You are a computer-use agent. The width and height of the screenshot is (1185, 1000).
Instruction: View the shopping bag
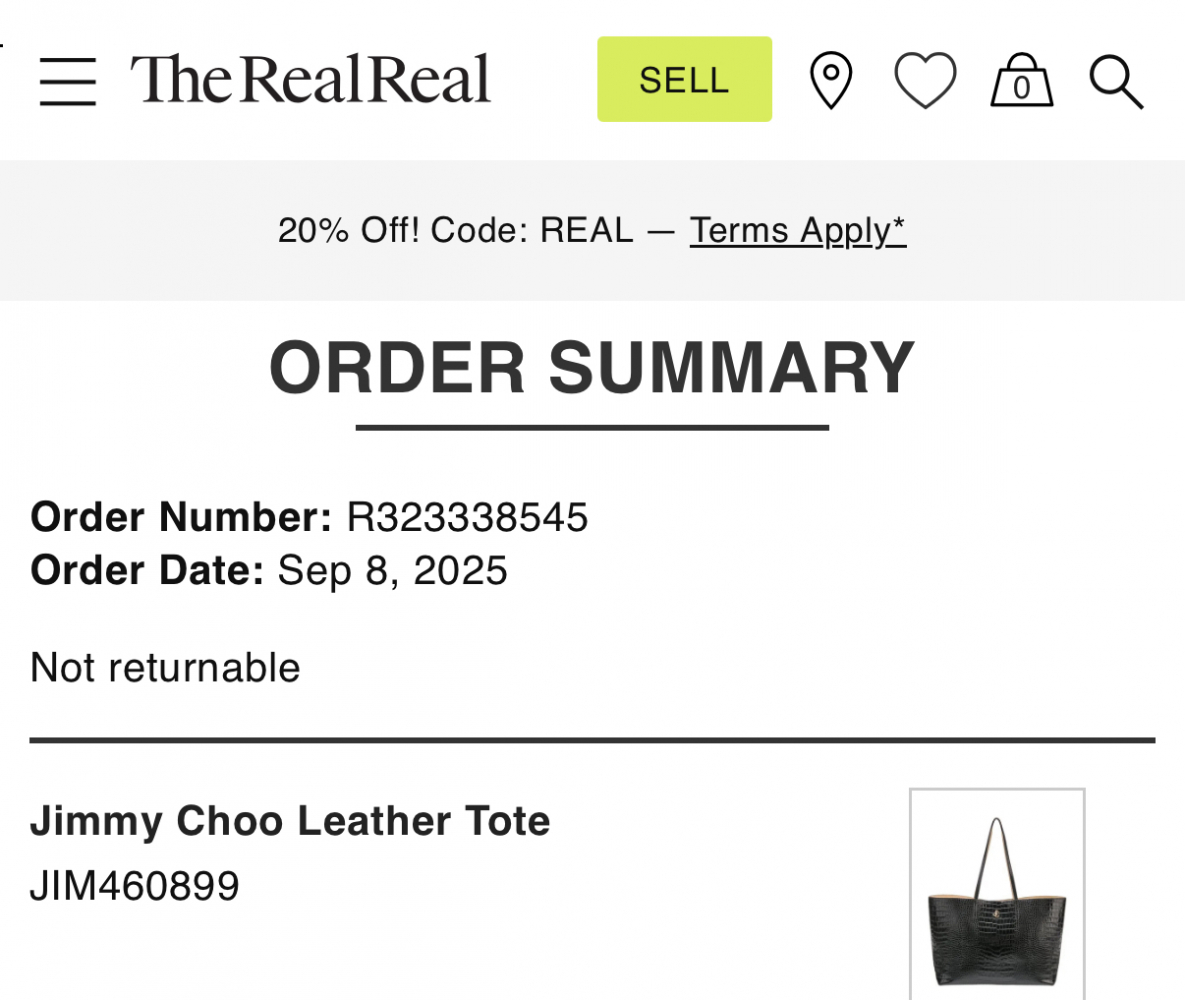pyautogui.click(x=1021, y=80)
